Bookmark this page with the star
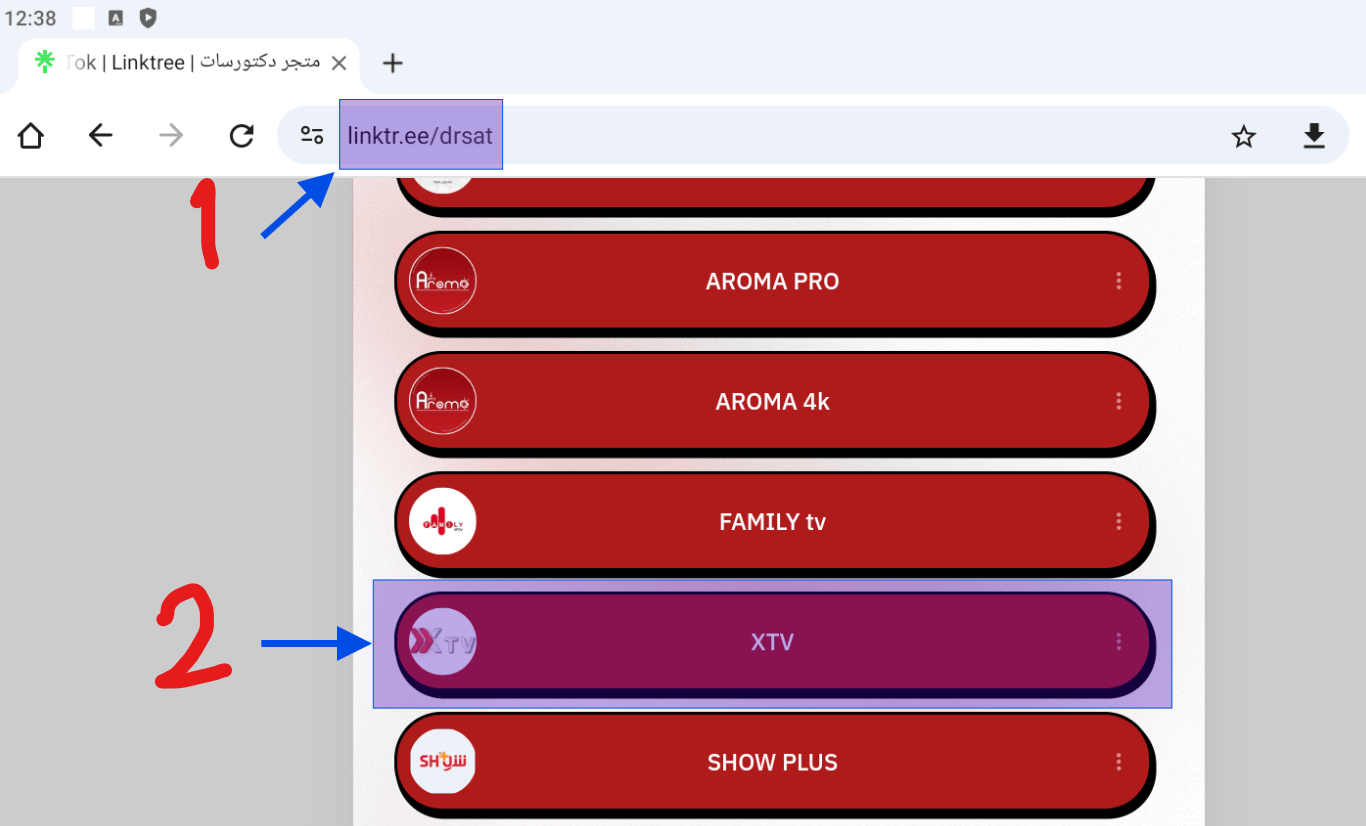The height and width of the screenshot is (826, 1366). pyautogui.click(x=1243, y=136)
